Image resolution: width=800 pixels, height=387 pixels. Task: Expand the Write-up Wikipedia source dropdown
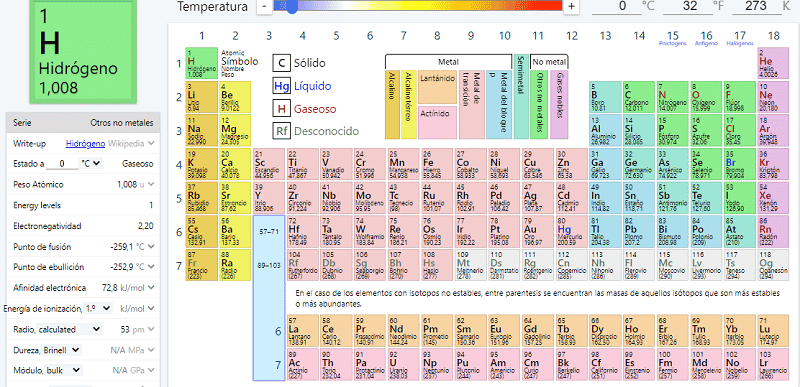[151, 144]
